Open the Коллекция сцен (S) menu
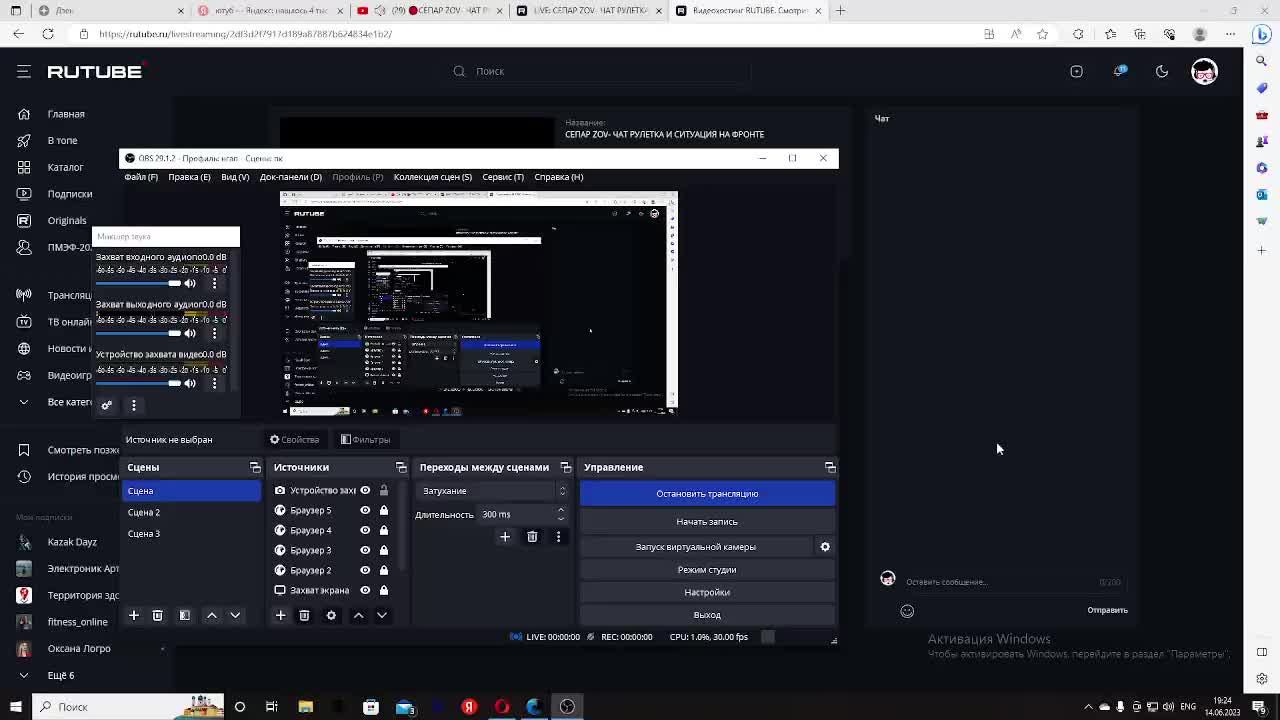The image size is (1280, 720). click(432, 177)
